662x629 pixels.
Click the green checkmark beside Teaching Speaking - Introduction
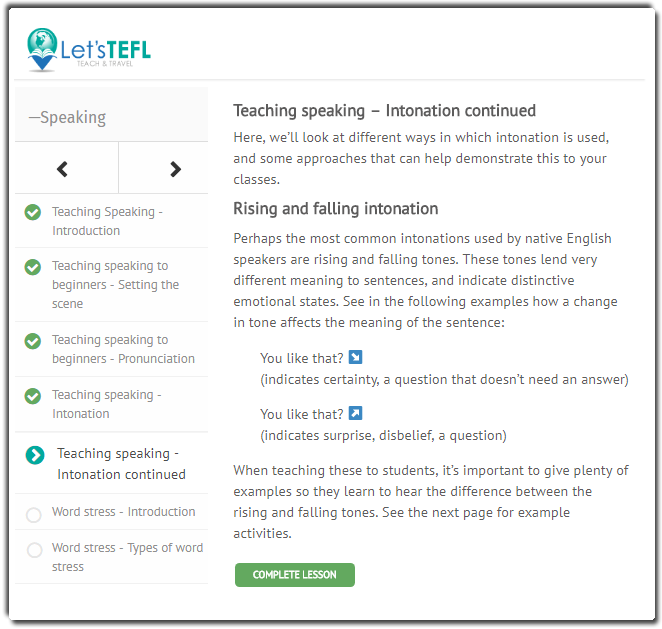click(33, 212)
